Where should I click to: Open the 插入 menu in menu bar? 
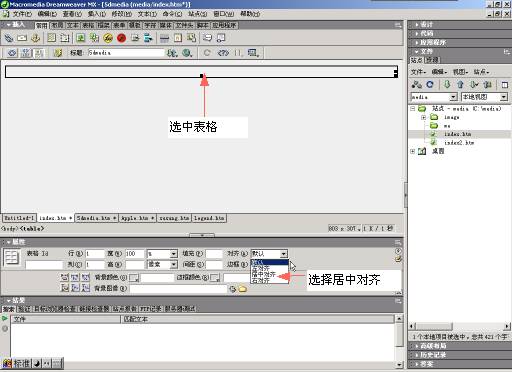[97, 14]
